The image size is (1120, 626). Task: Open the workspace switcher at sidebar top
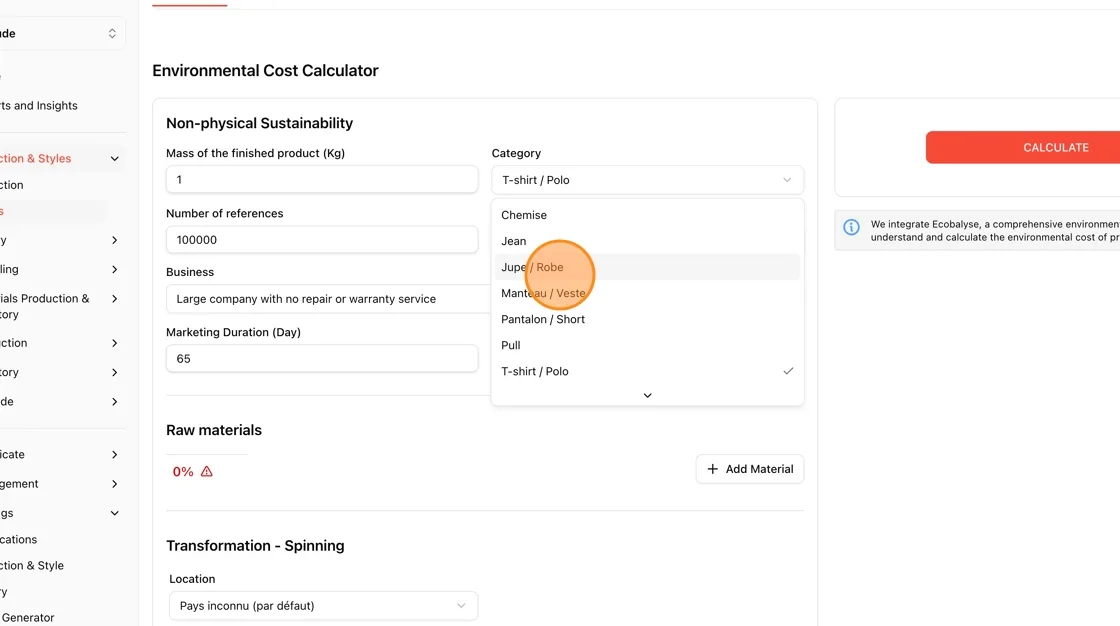coord(62,34)
